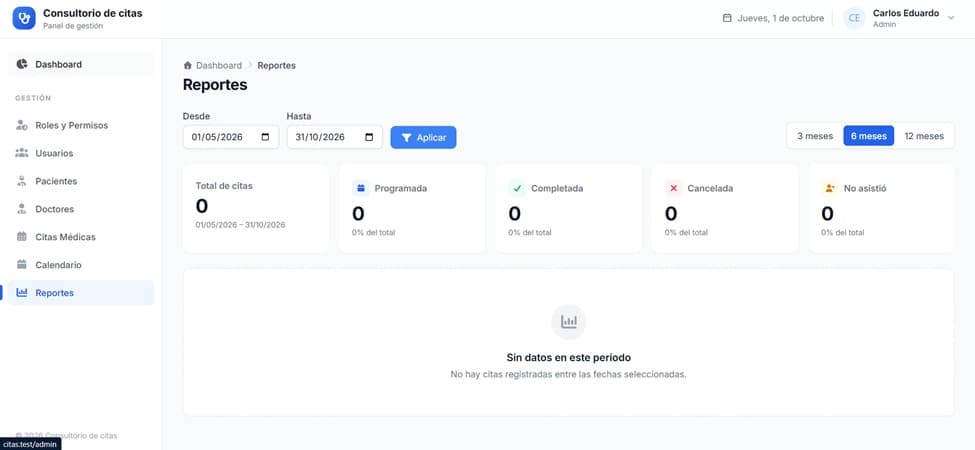
Task: Click the Aplicar filter button
Action: [423, 137]
